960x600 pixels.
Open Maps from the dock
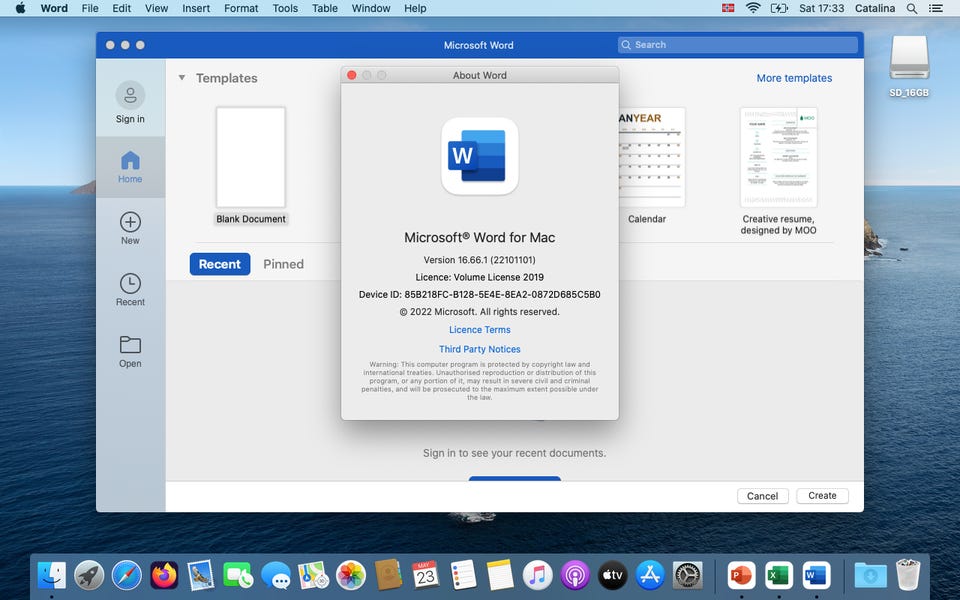click(313, 576)
